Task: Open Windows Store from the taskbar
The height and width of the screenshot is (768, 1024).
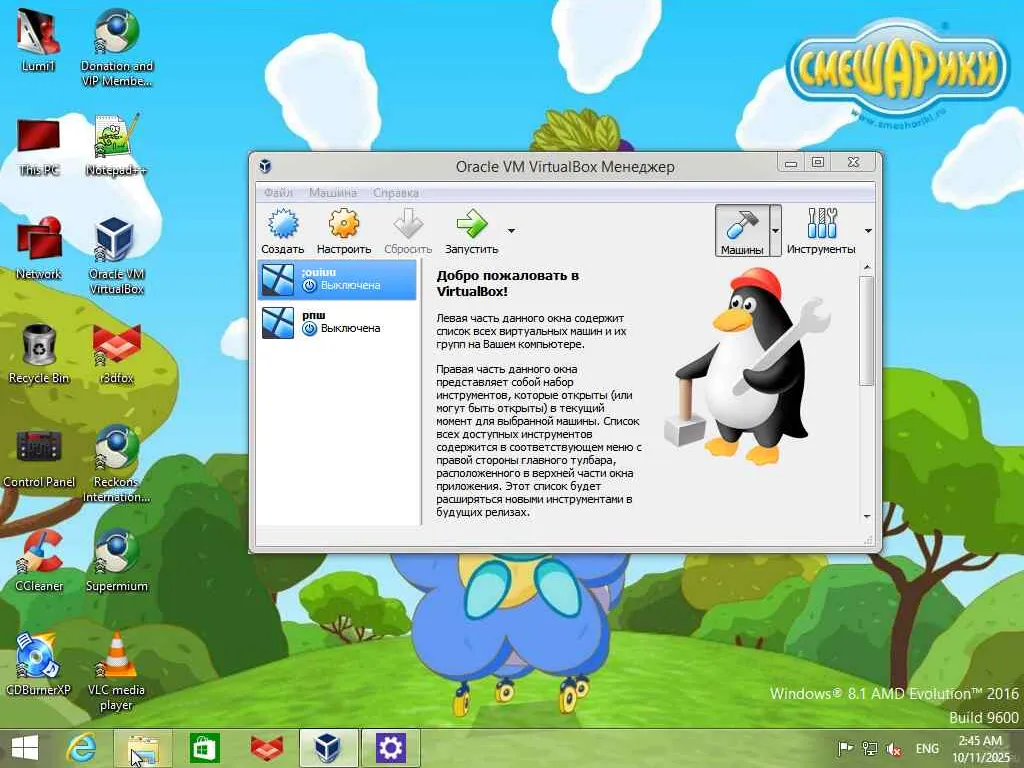Action: click(x=204, y=748)
